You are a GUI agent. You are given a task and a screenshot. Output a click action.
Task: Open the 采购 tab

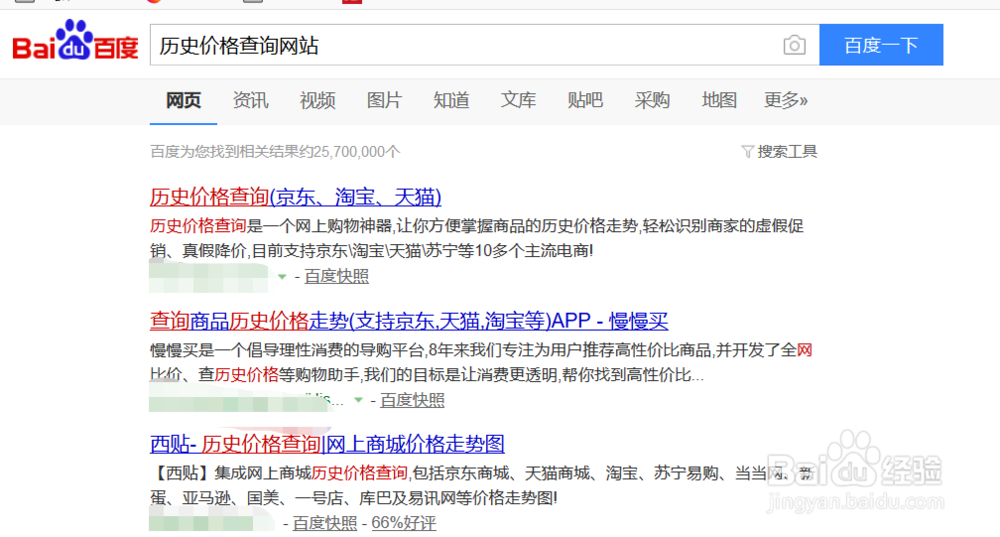[x=652, y=100]
